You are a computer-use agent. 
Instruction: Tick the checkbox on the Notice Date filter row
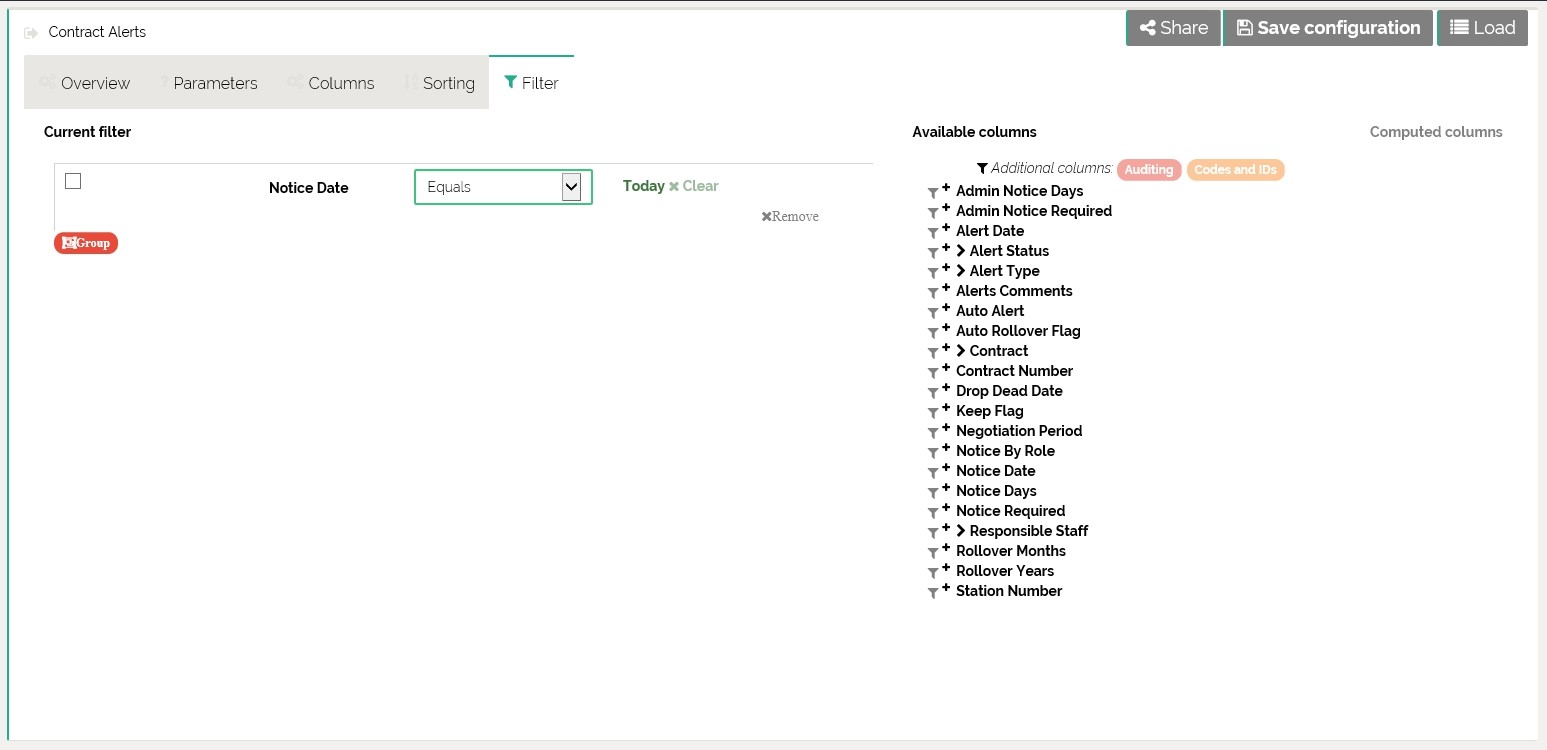click(73, 181)
